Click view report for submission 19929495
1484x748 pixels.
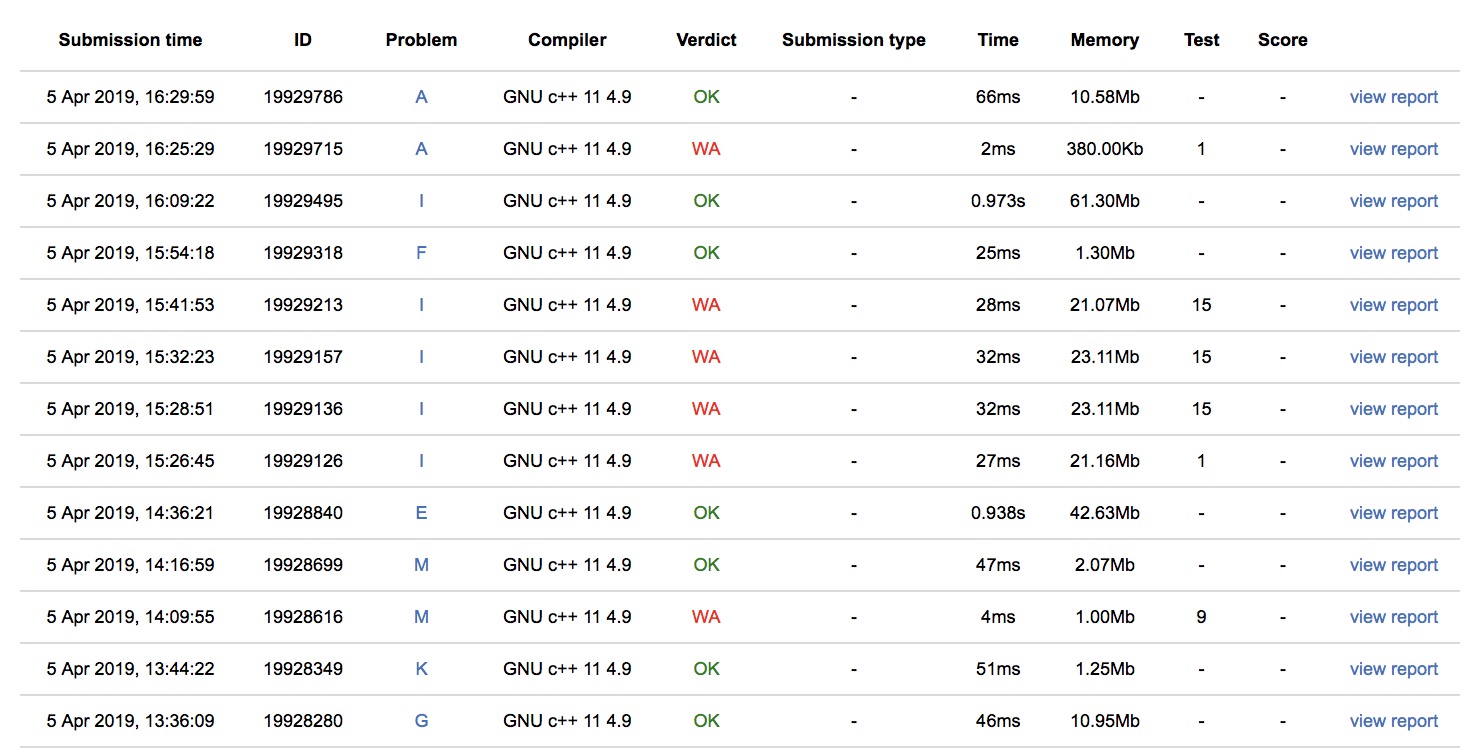tap(1393, 201)
